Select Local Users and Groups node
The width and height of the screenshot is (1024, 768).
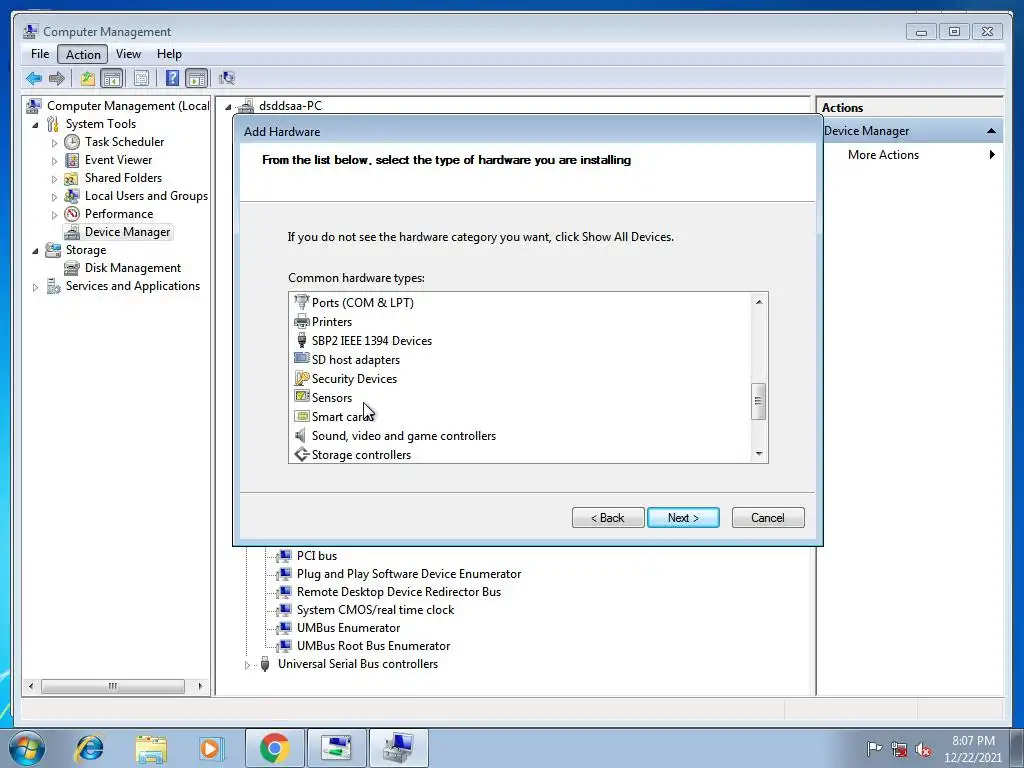point(146,196)
